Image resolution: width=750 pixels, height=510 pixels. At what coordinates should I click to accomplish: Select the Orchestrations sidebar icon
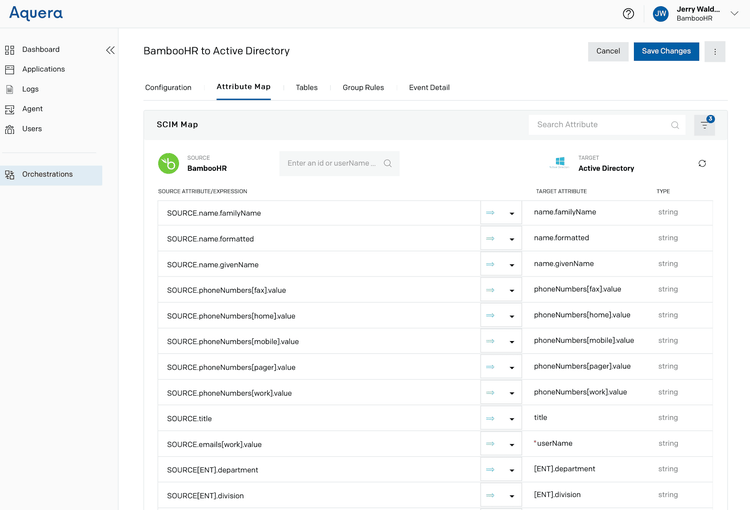[10, 175]
